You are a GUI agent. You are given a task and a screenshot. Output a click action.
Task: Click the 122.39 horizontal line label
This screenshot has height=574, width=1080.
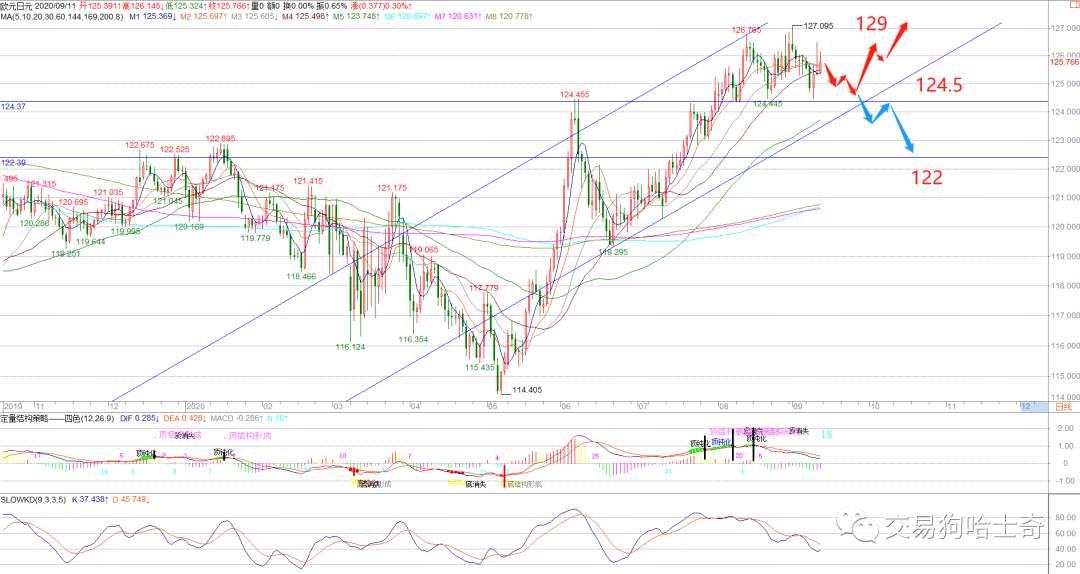point(13,163)
